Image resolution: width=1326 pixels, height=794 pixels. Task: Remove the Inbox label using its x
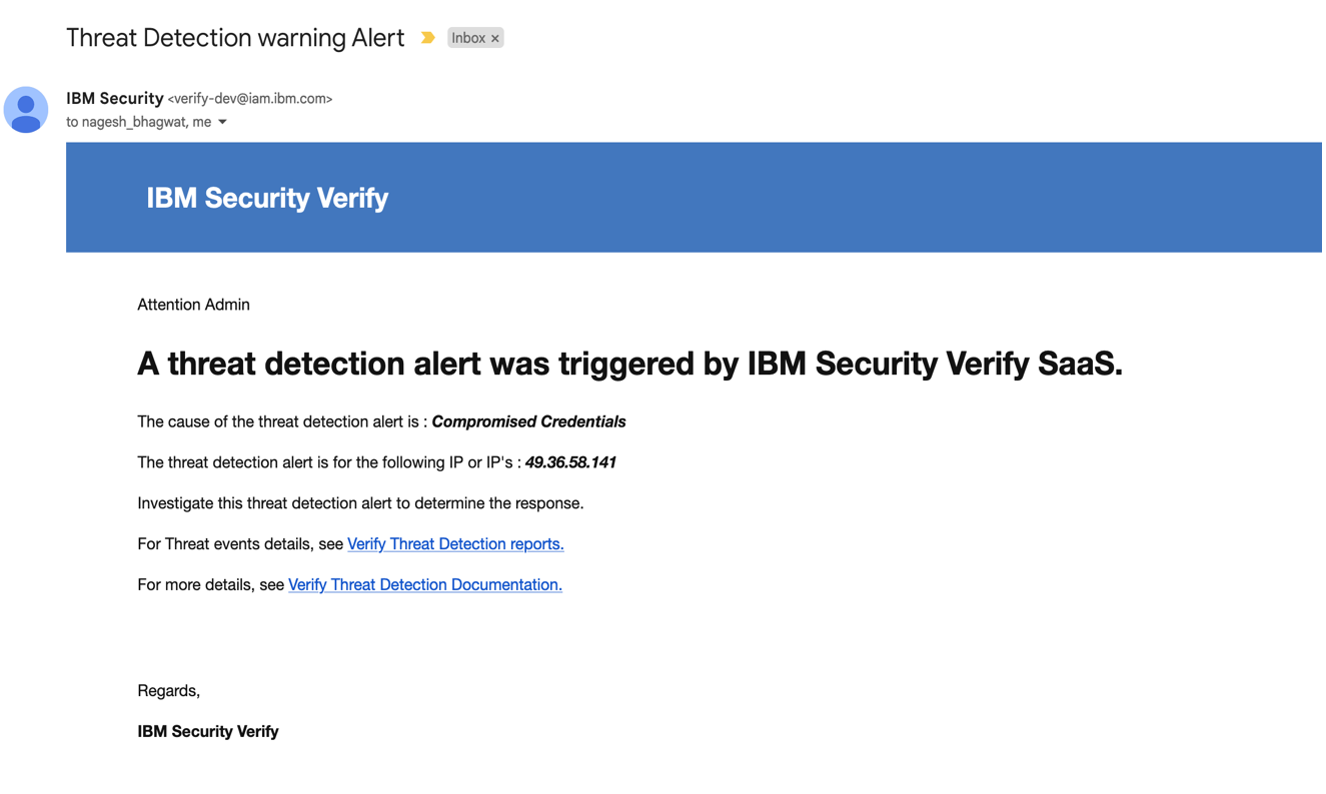click(x=495, y=39)
